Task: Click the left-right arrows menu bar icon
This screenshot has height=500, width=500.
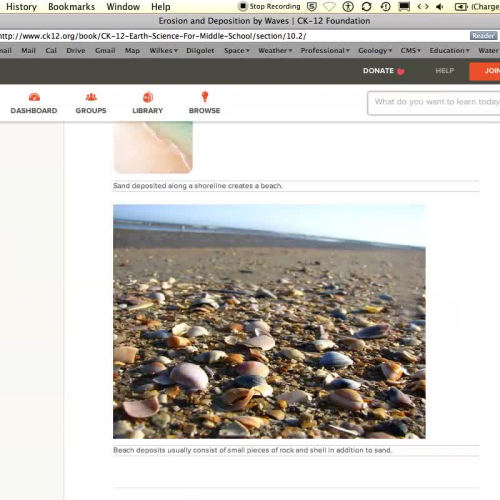Action: 423,6
